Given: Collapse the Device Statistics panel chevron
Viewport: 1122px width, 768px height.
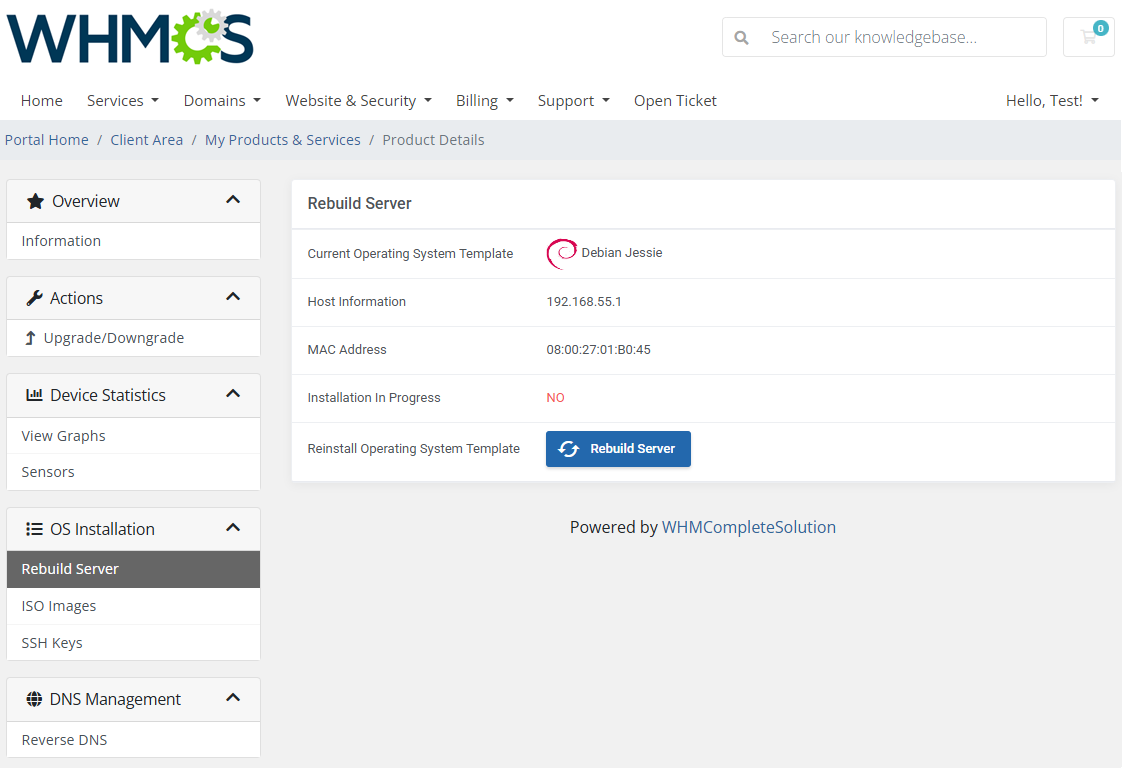Looking at the screenshot, I should coord(233,394).
